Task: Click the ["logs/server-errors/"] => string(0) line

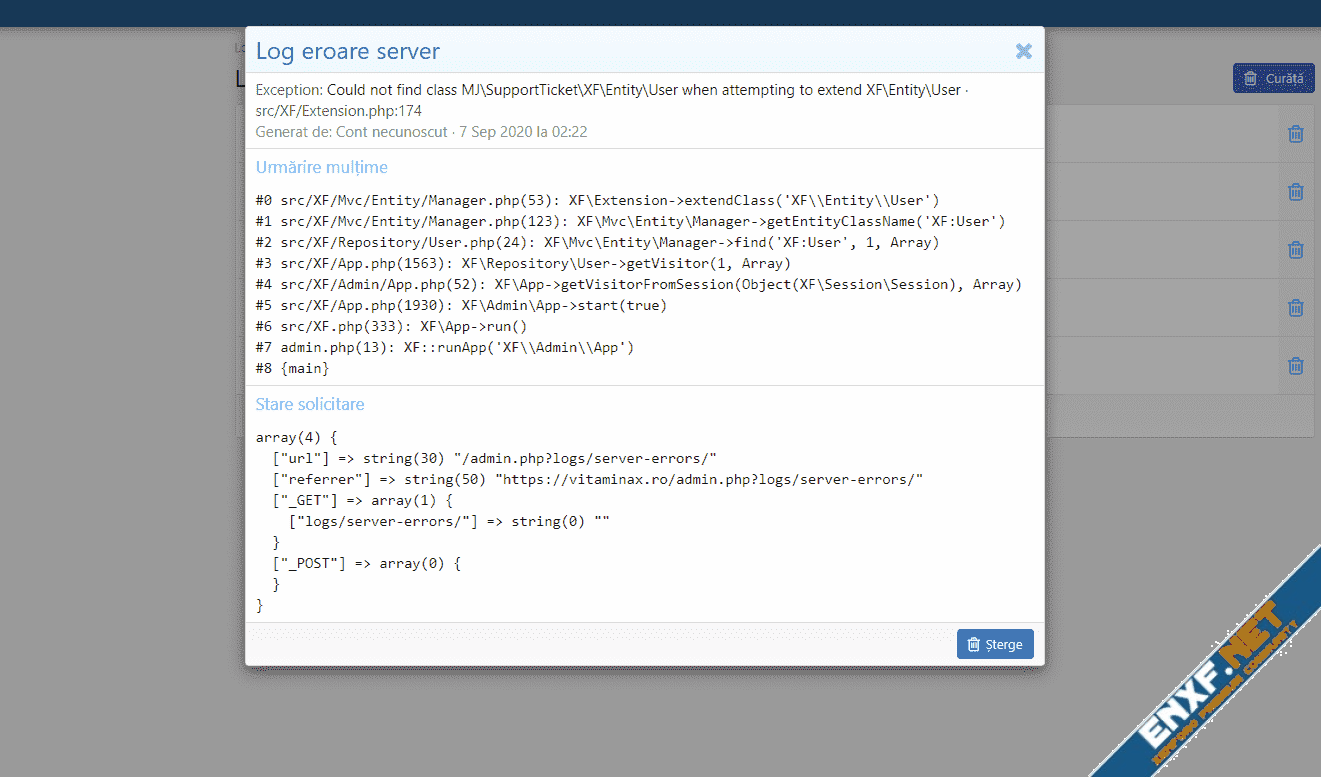Action: click(x=449, y=521)
